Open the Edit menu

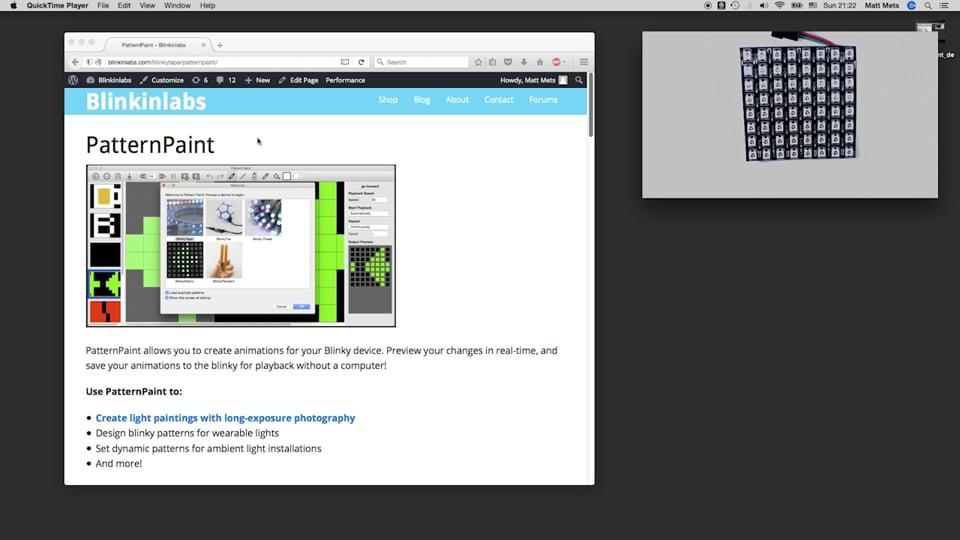[x=124, y=6]
